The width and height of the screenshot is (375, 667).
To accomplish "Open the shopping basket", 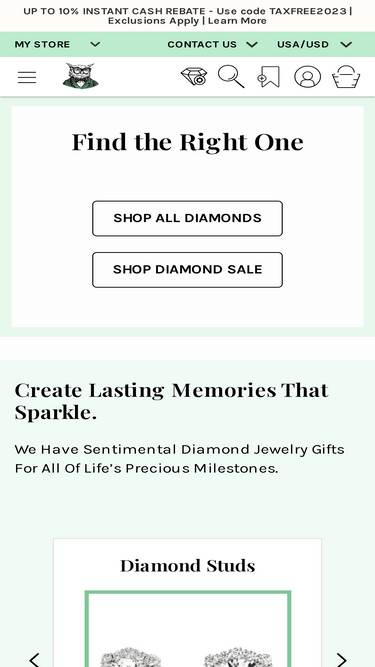I will point(346,77).
